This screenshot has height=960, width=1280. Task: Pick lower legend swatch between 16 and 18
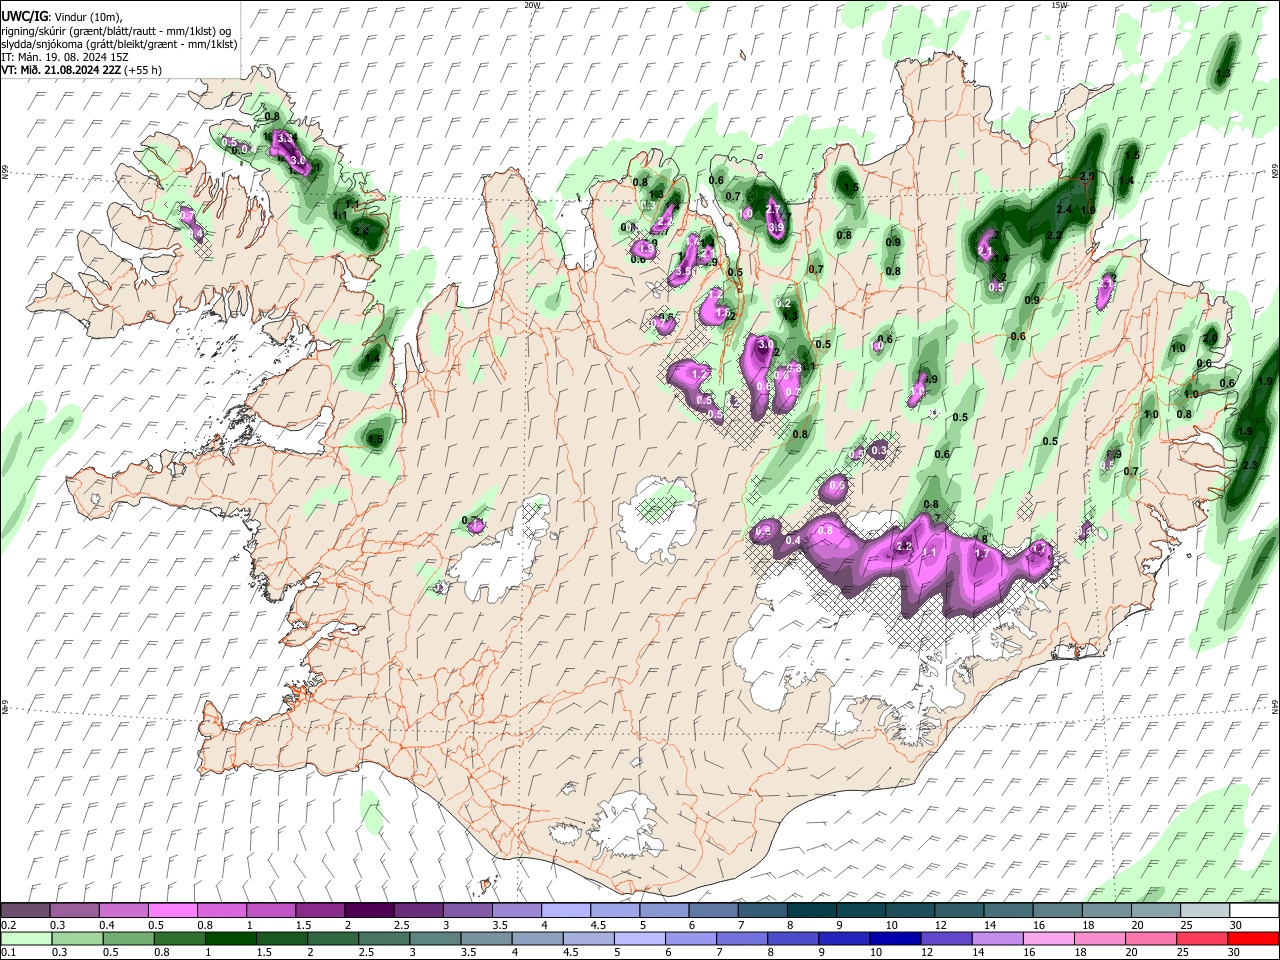point(1048,938)
